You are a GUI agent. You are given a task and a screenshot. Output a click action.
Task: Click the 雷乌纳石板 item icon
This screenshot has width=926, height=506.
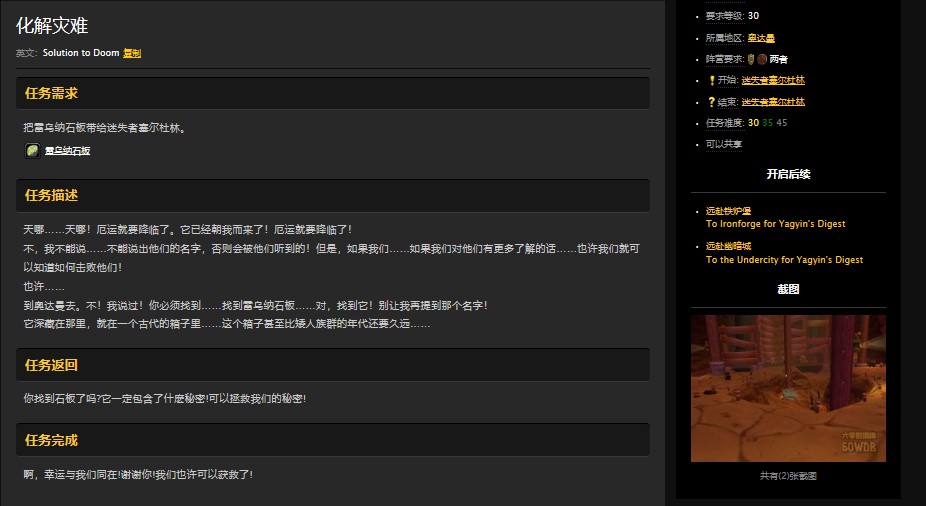32,150
